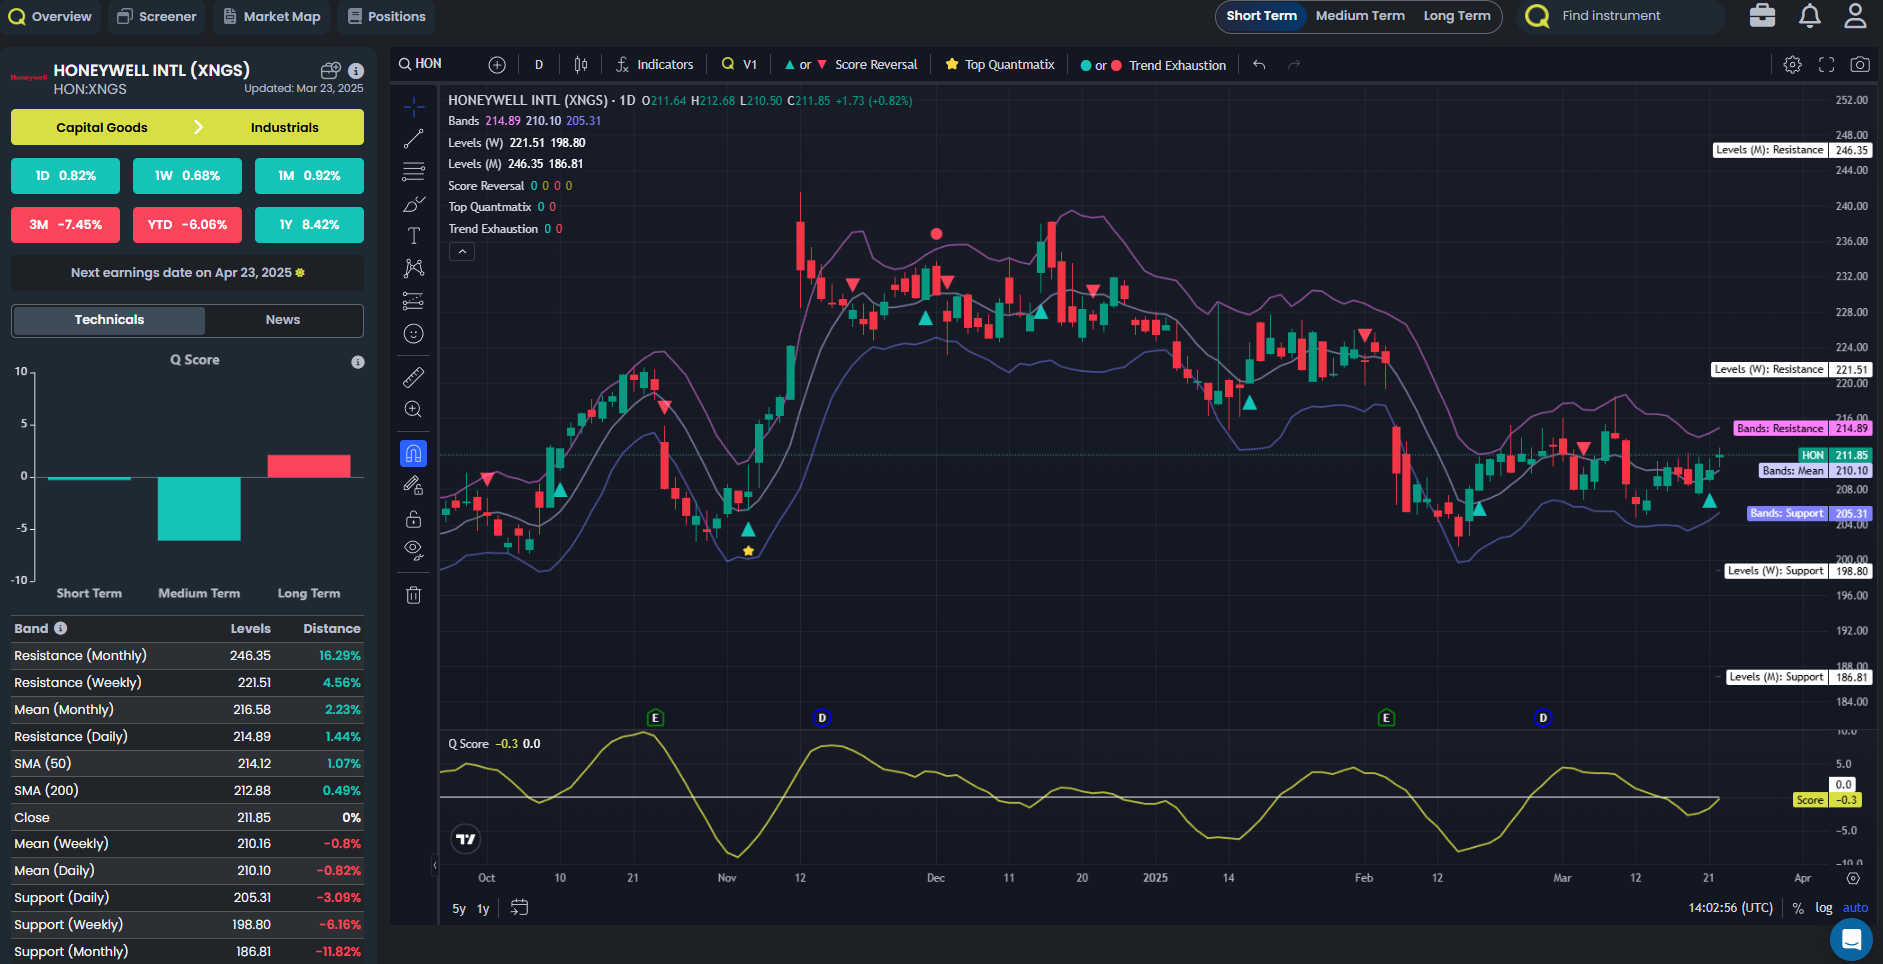Toggle the Score Reversal indicator

851,65
